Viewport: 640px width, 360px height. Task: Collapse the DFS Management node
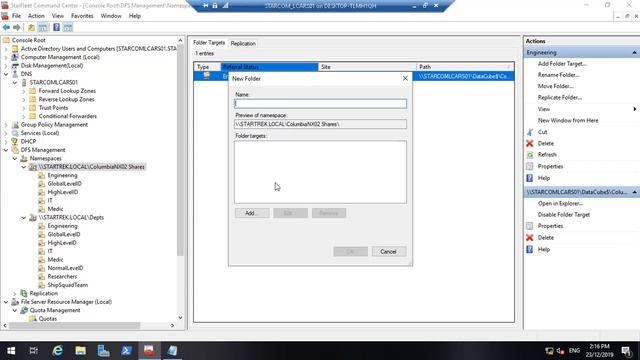coord(6,150)
